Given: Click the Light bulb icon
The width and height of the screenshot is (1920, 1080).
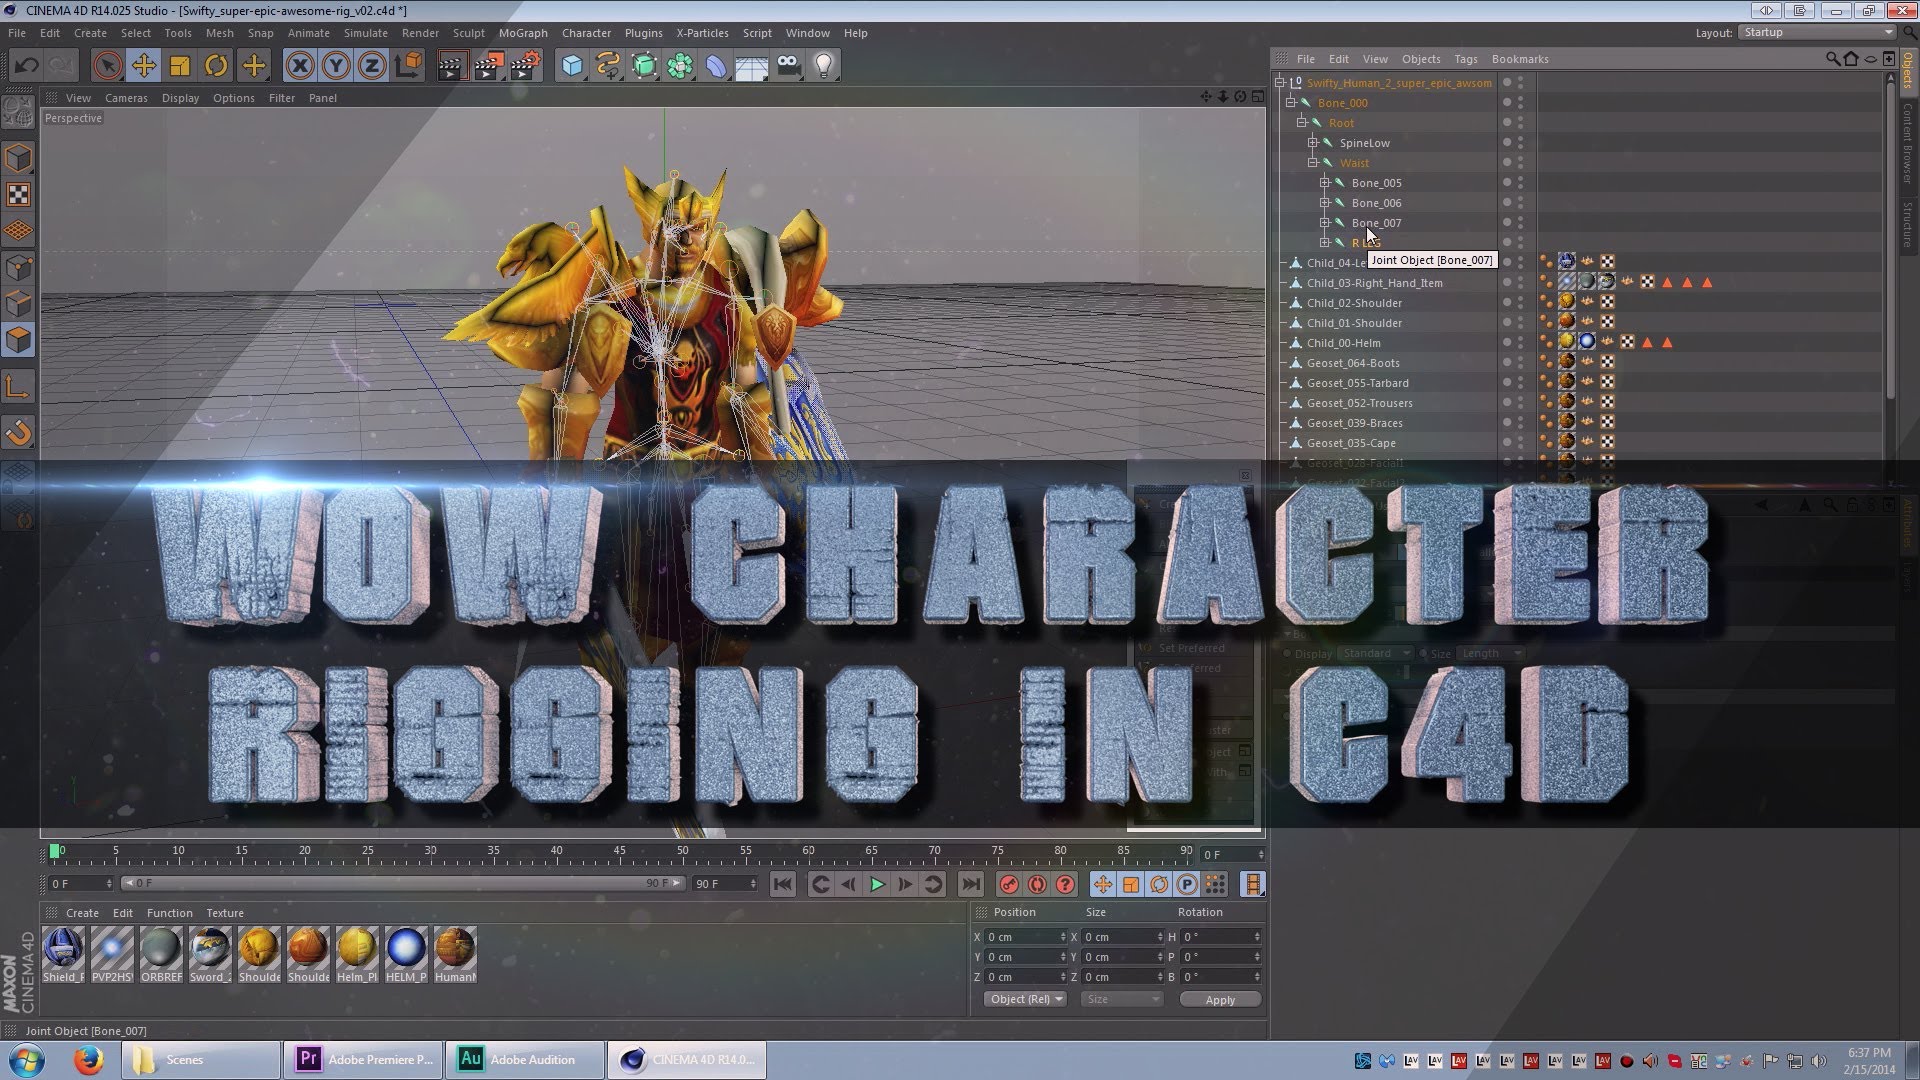Looking at the screenshot, I should [824, 66].
